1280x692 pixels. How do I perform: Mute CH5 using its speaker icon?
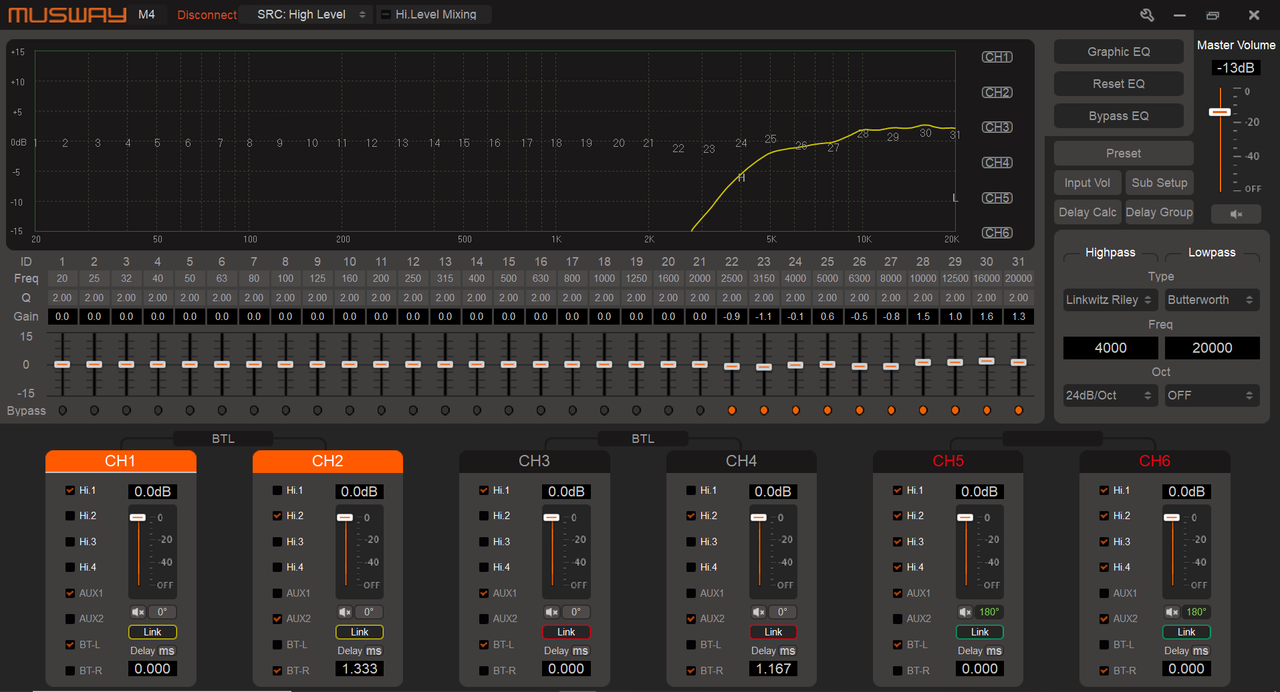click(966, 612)
